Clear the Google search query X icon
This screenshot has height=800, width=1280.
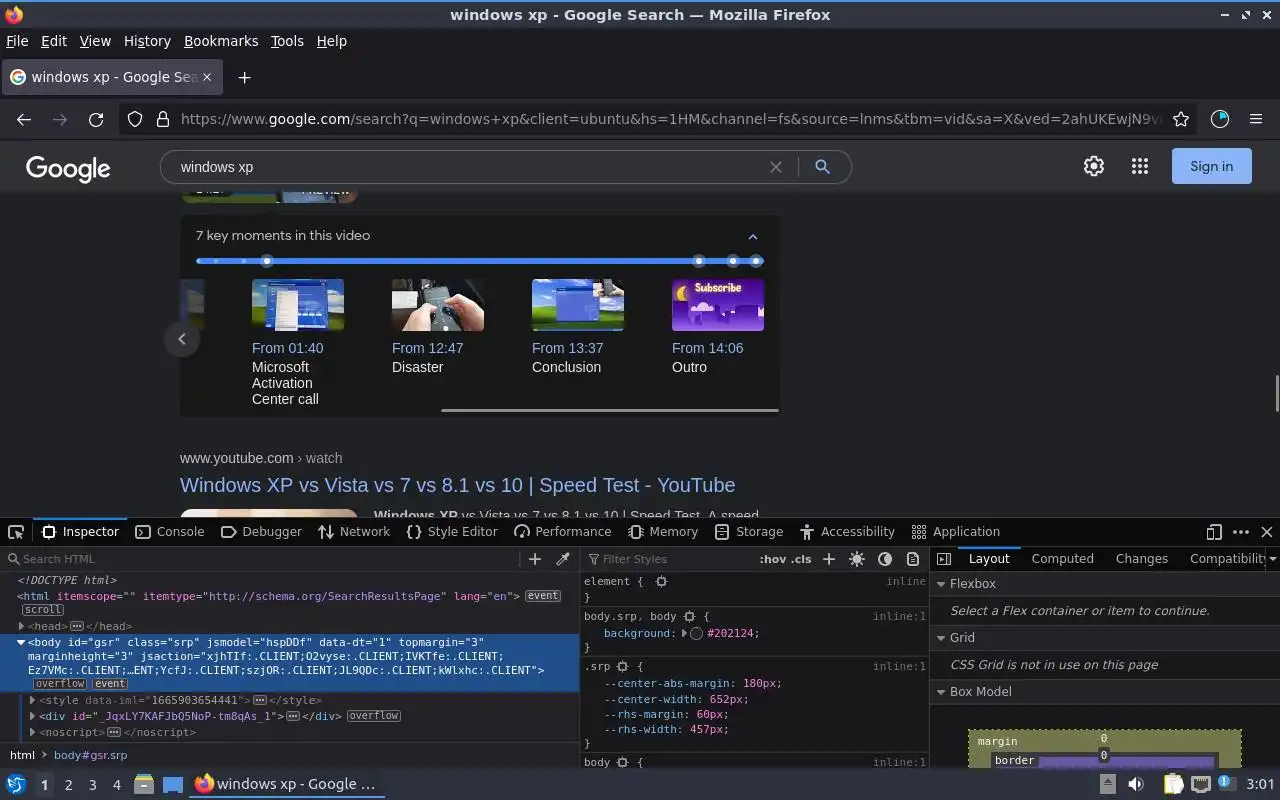tap(776, 167)
